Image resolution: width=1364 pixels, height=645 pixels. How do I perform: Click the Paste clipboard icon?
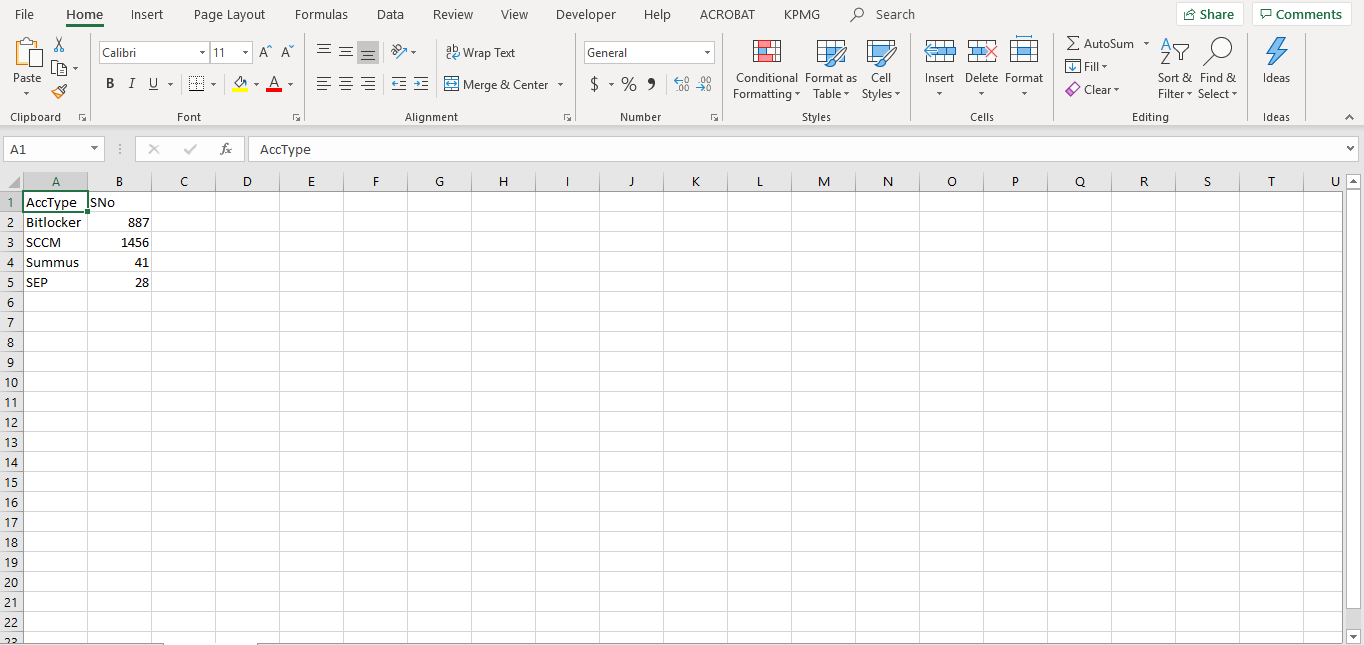pos(27,53)
